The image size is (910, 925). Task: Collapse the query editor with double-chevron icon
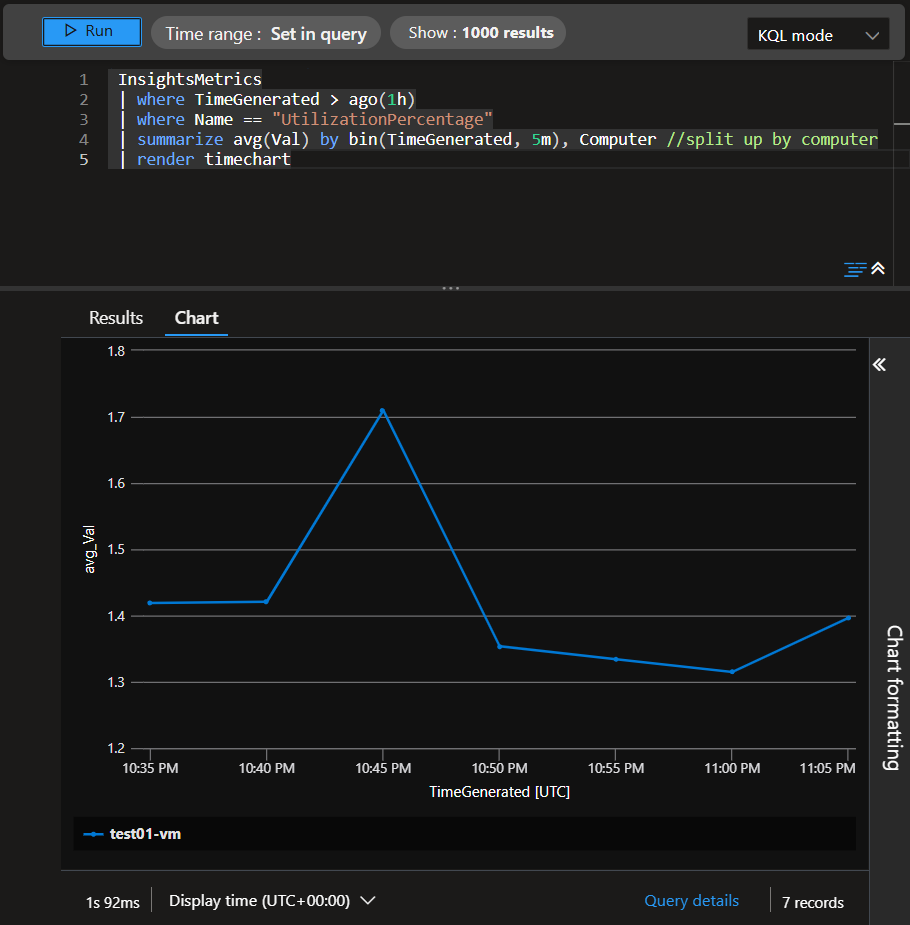tap(879, 268)
